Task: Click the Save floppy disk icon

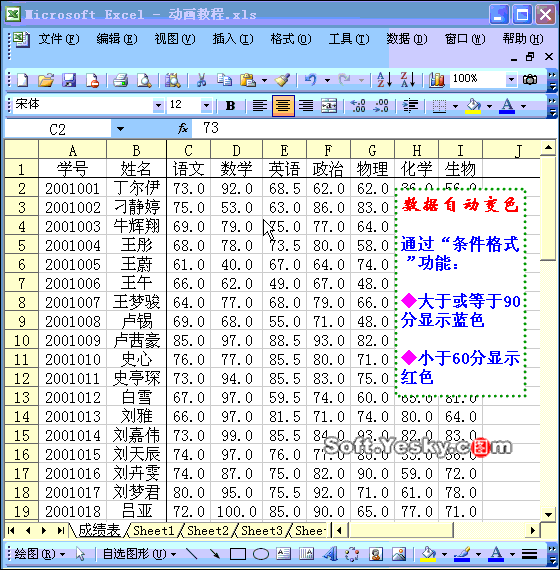Action: click(69, 80)
